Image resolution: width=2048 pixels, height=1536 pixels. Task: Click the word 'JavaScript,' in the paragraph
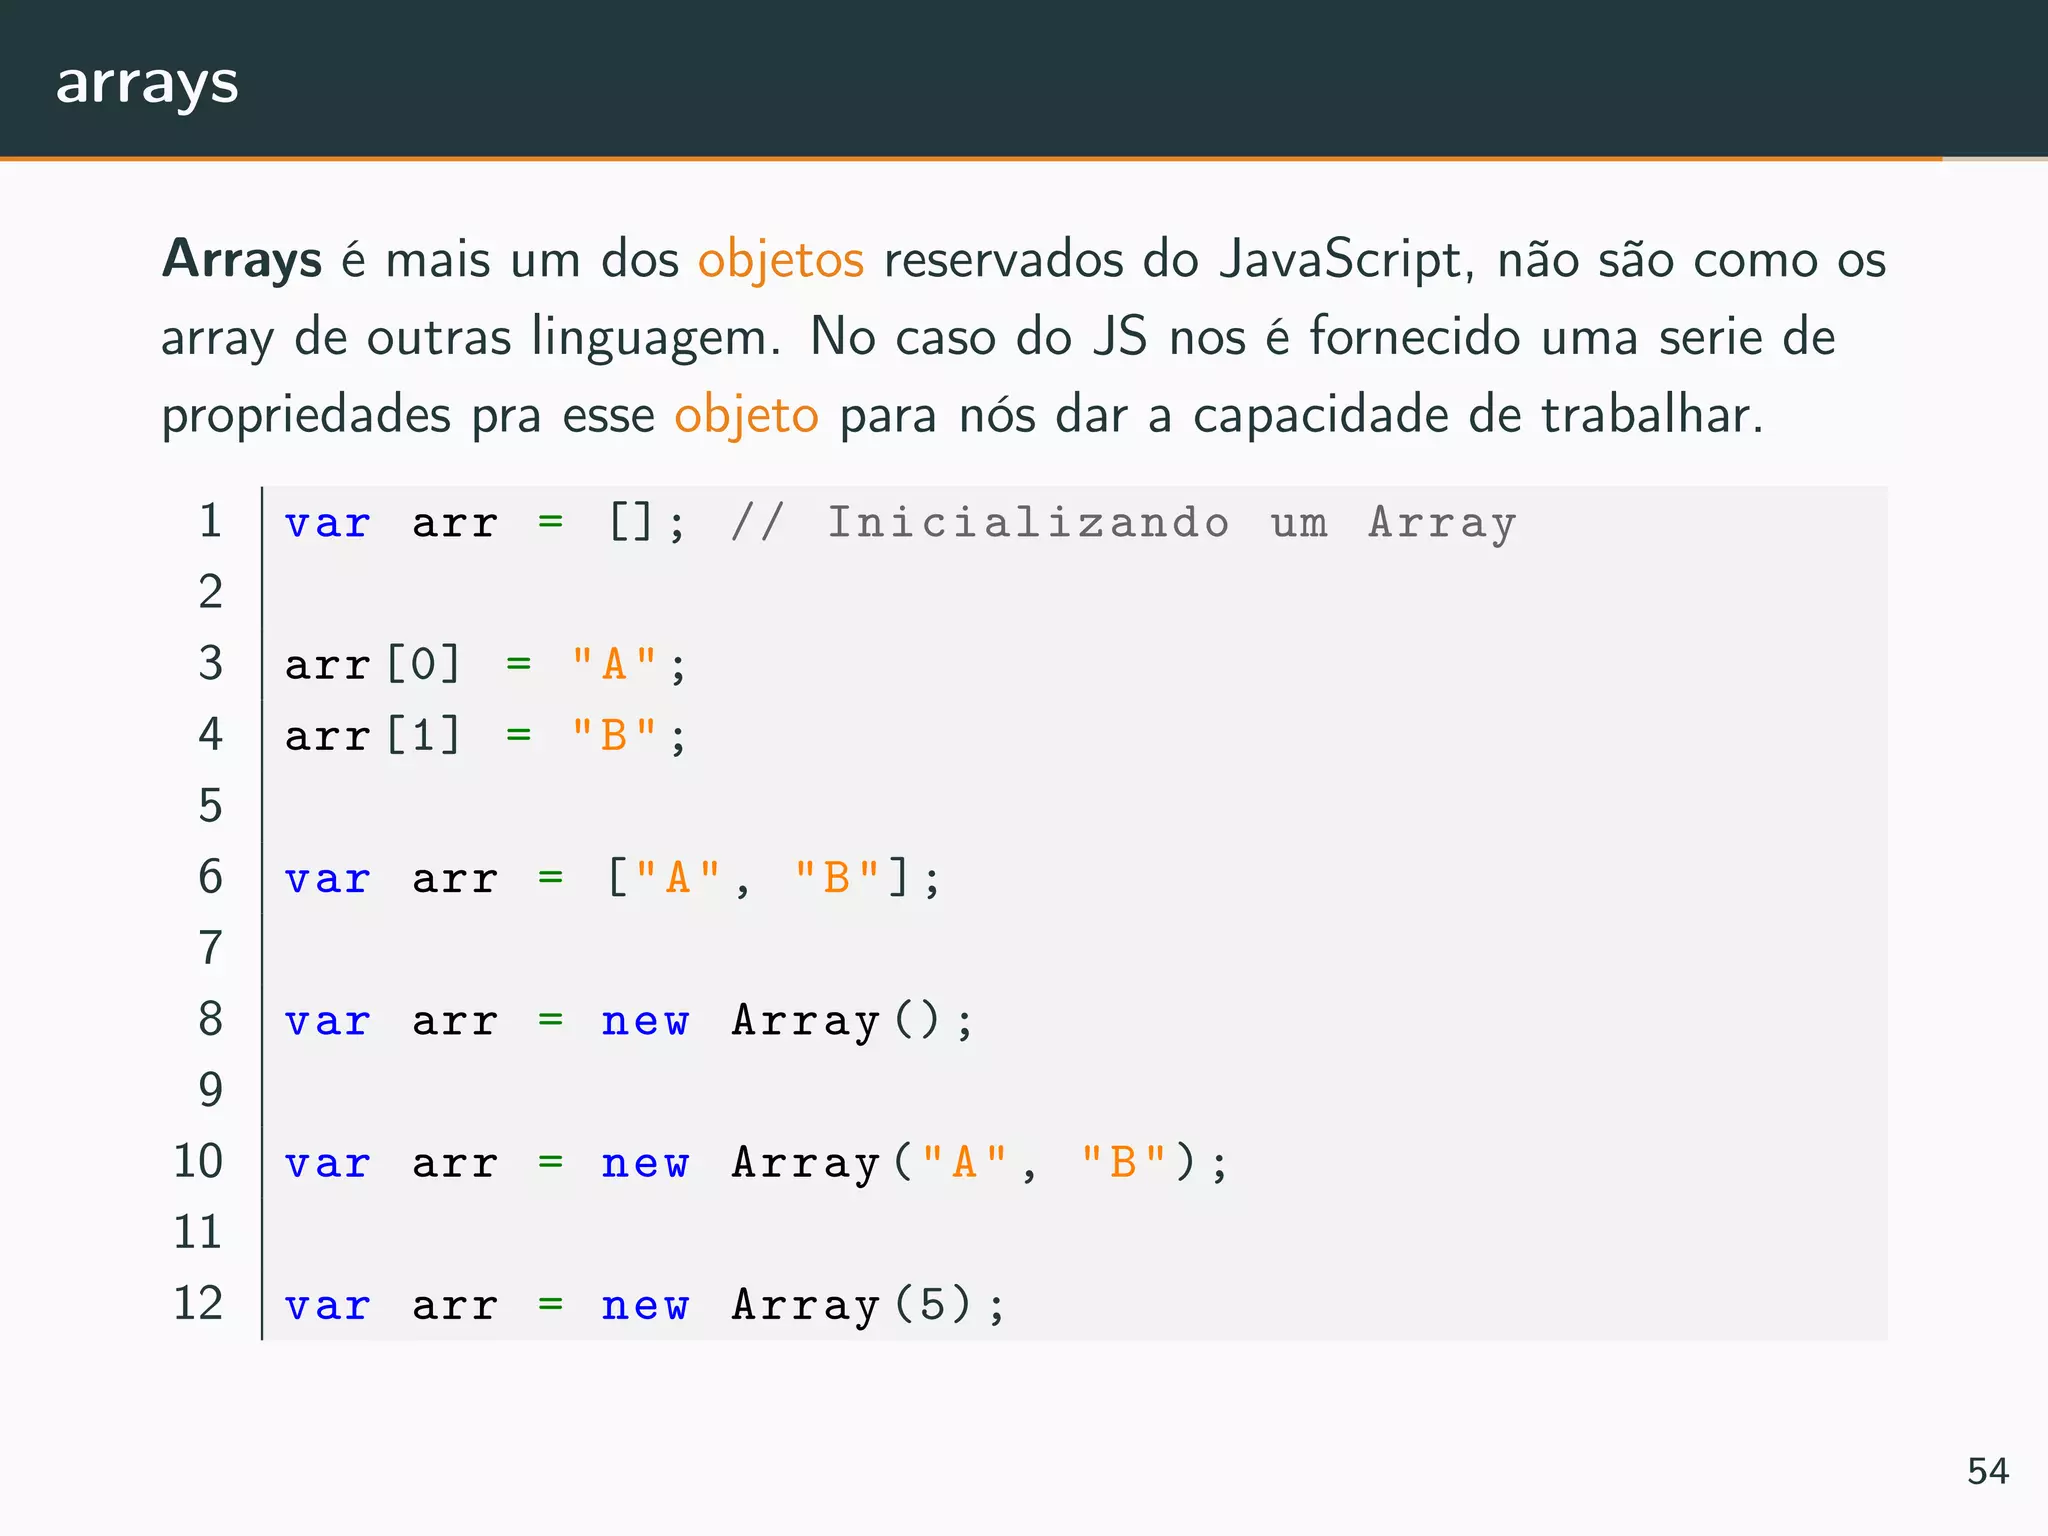tap(1347, 261)
